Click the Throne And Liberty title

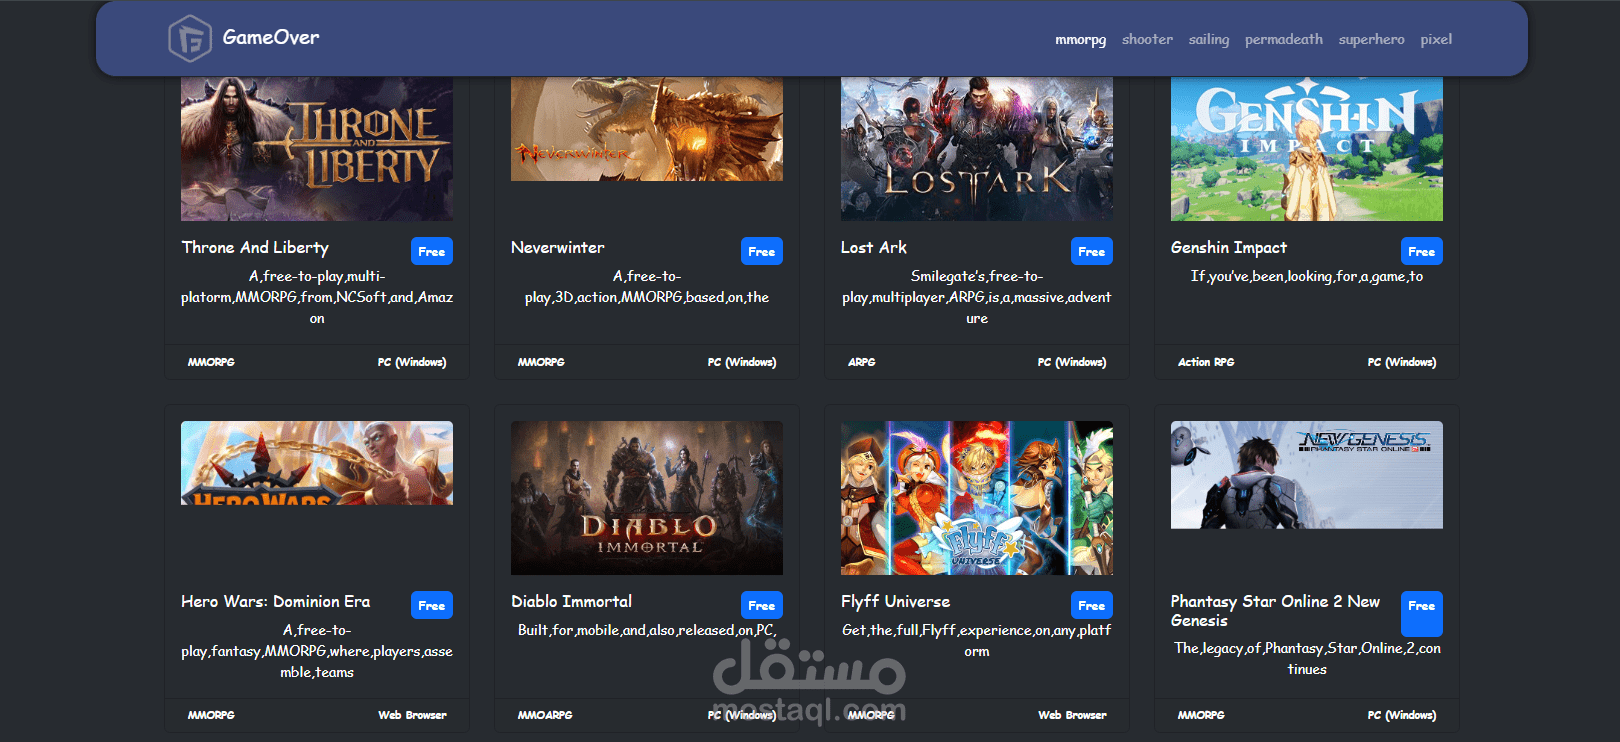[x=255, y=247]
